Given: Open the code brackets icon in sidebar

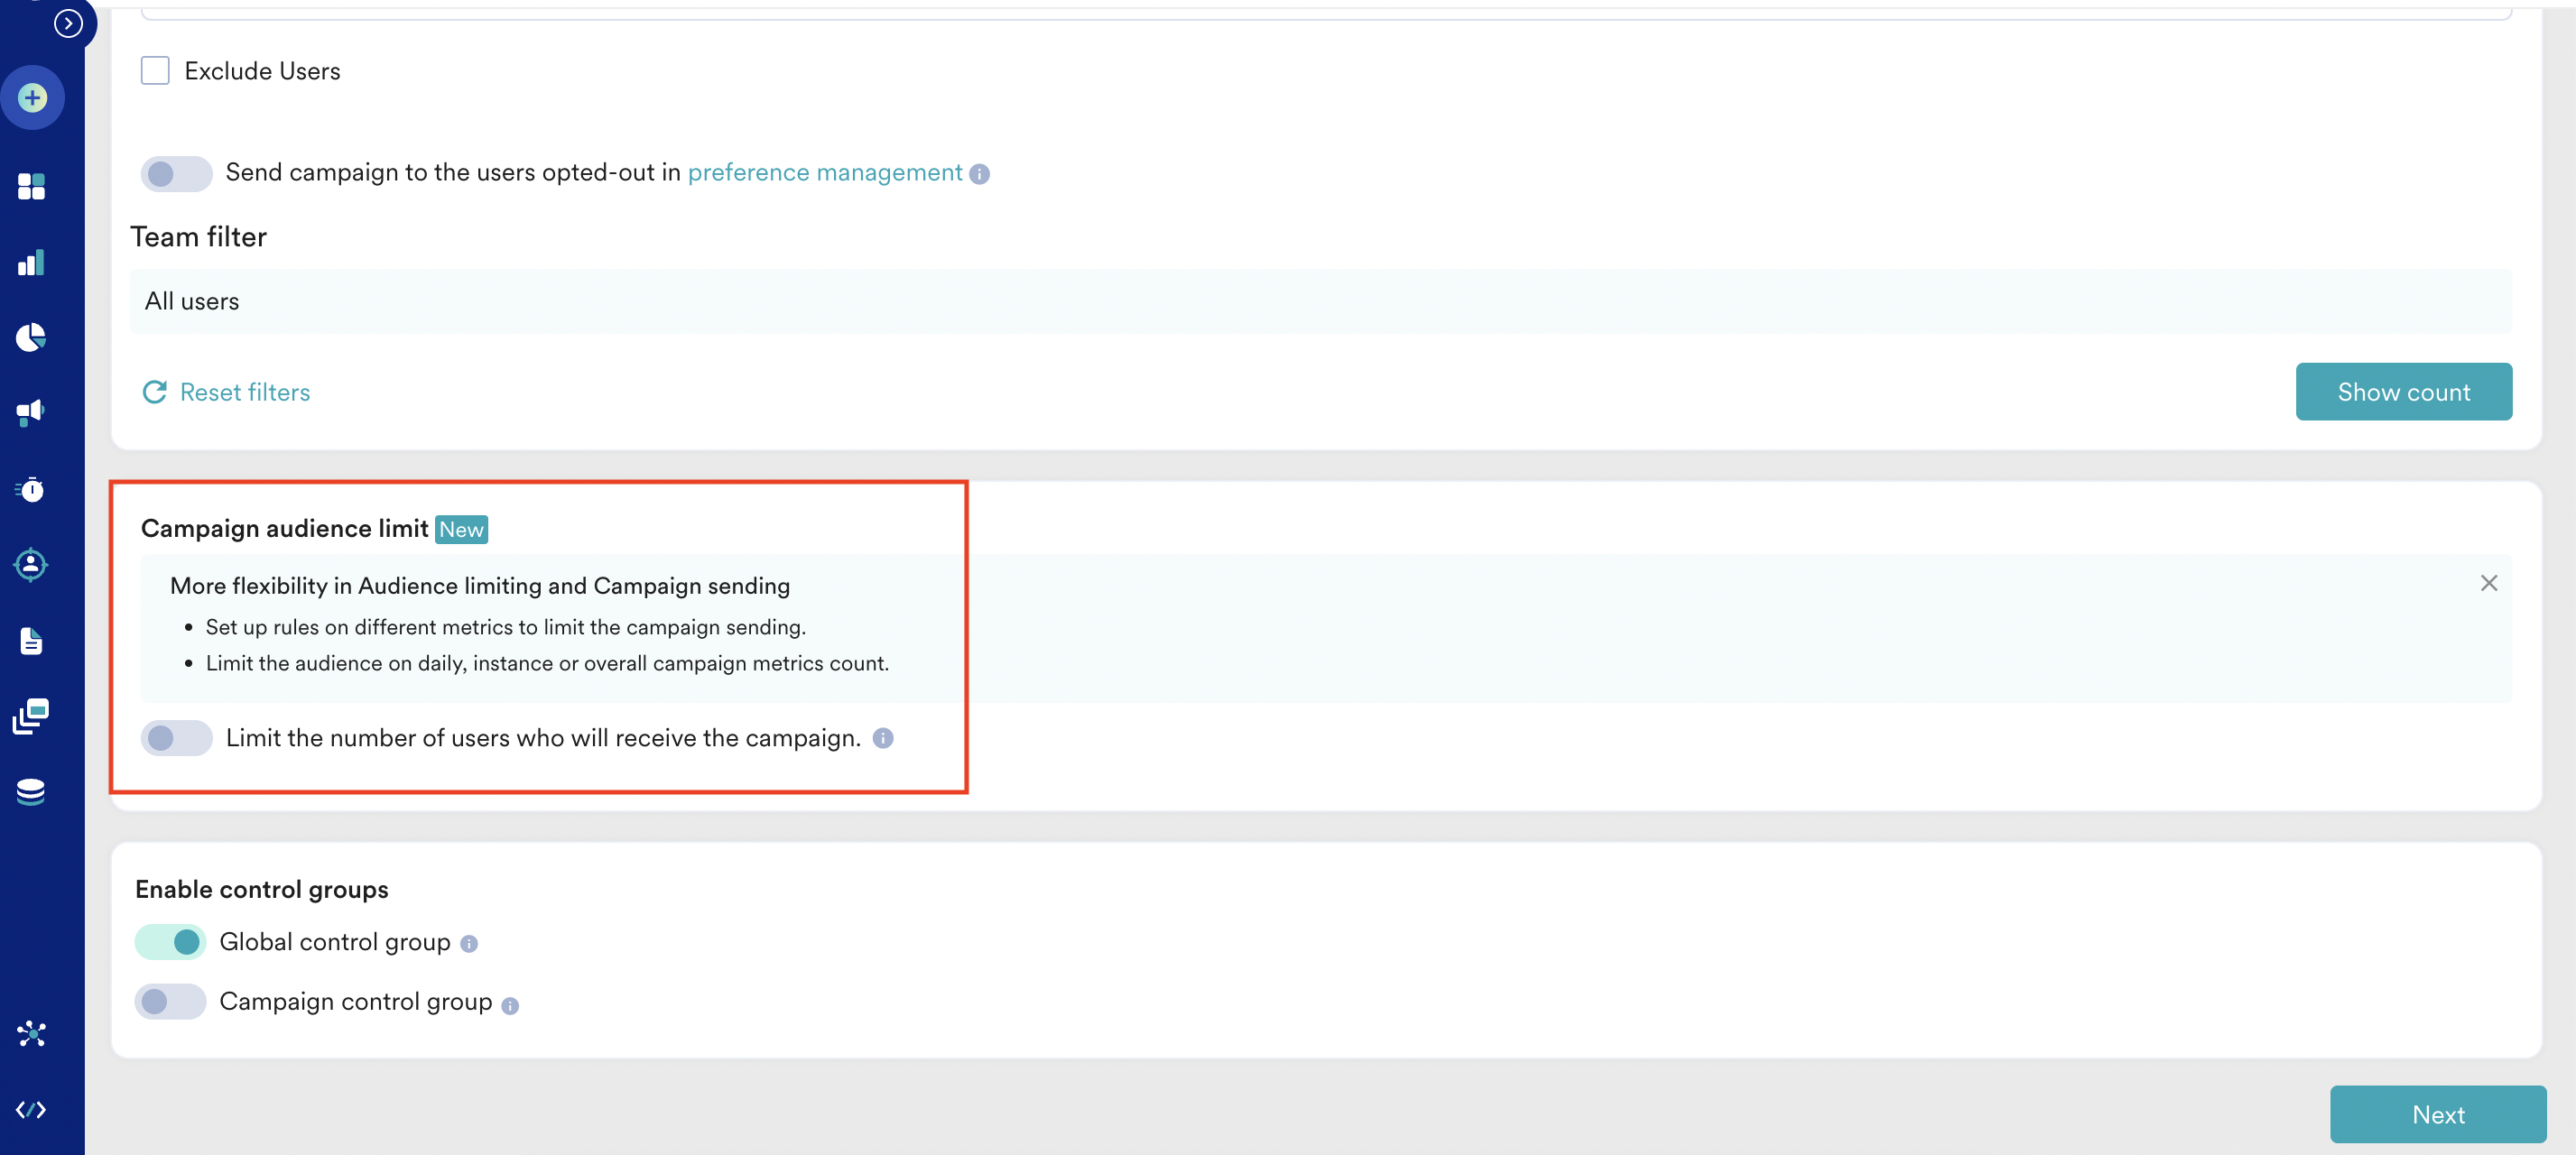Looking at the screenshot, I should pyautogui.click(x=31, y=1110).
